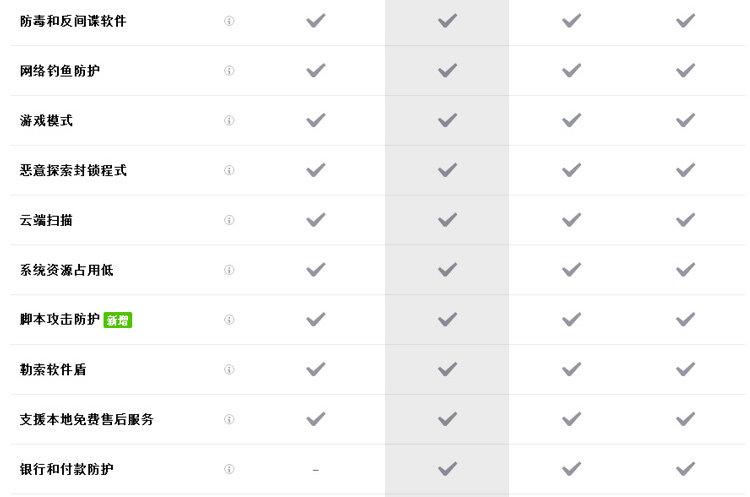Click the green 新增 badge
Image resolution: width=750 pixels, height=497 pixels.
(118, 320)
